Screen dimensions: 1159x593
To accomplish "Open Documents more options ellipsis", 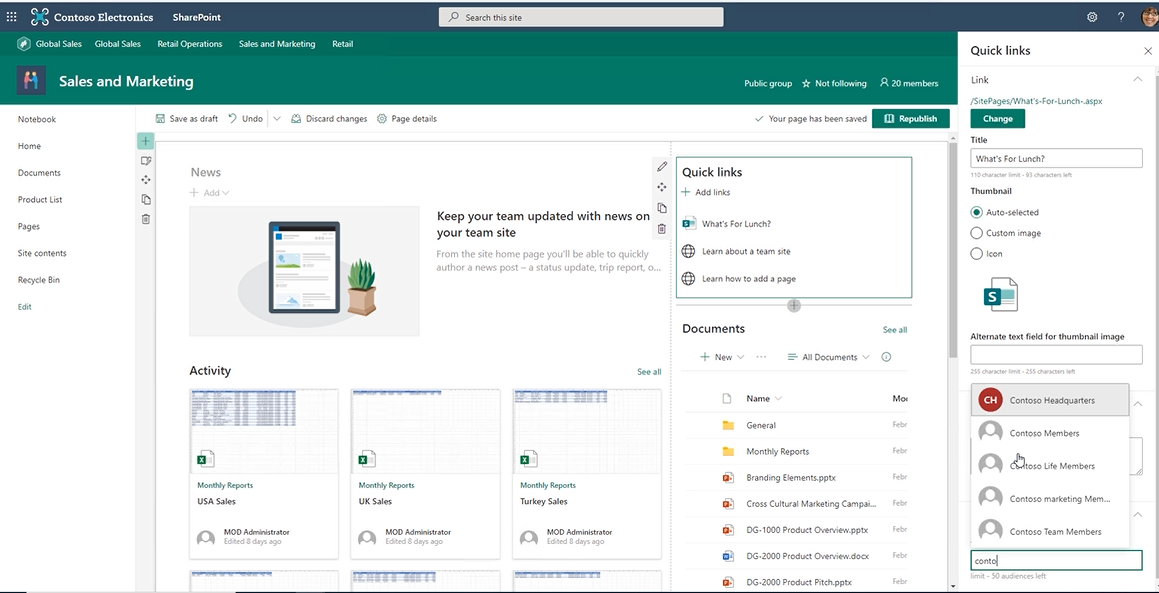I will (761, 356).
